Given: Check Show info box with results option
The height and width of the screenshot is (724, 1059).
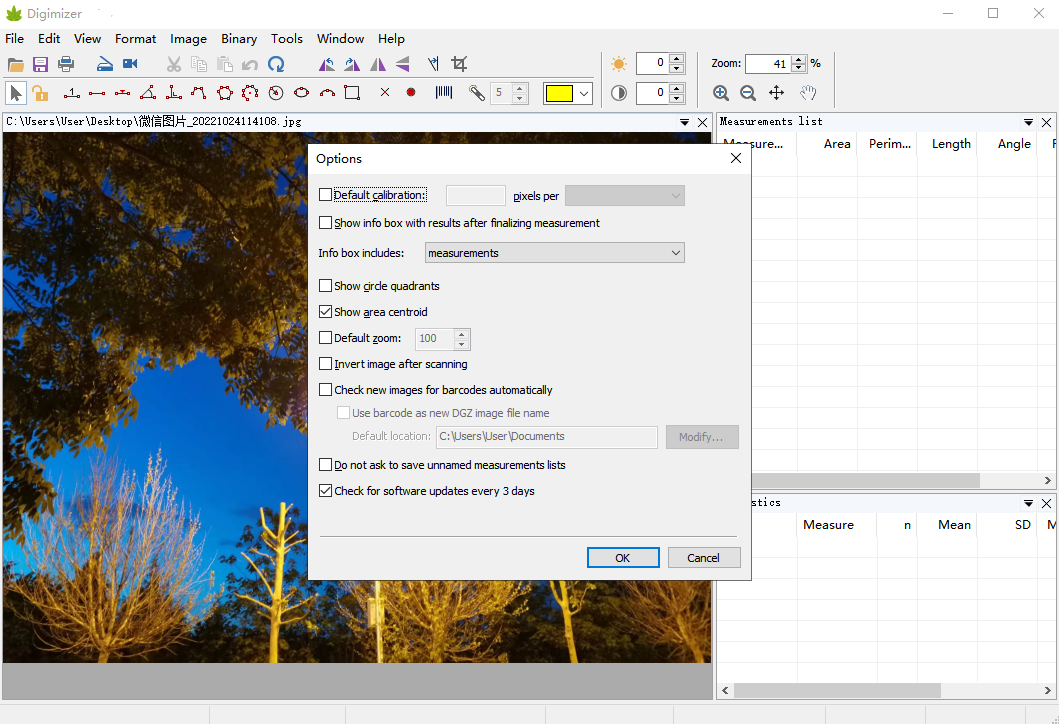Looking at the screenshot, I should tap(326, 222).
